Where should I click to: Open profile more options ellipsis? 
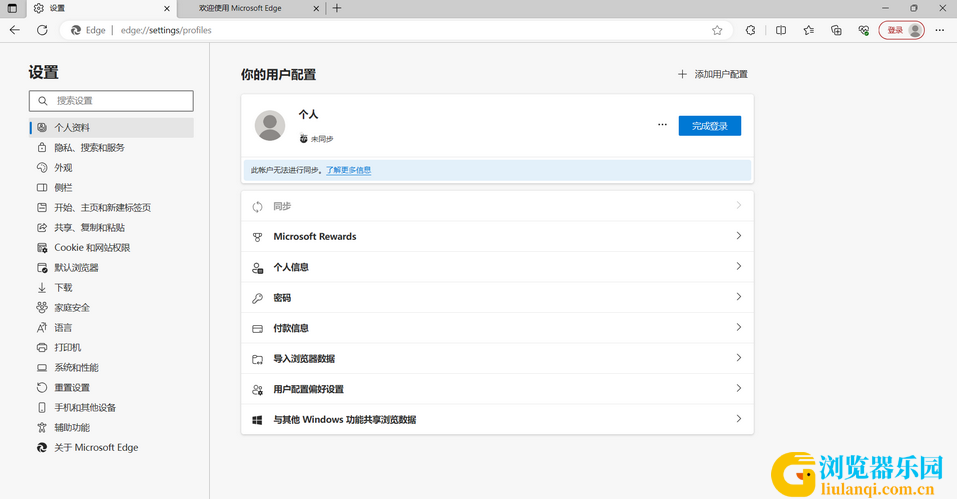pyautogui.click(x=662, y=124)
